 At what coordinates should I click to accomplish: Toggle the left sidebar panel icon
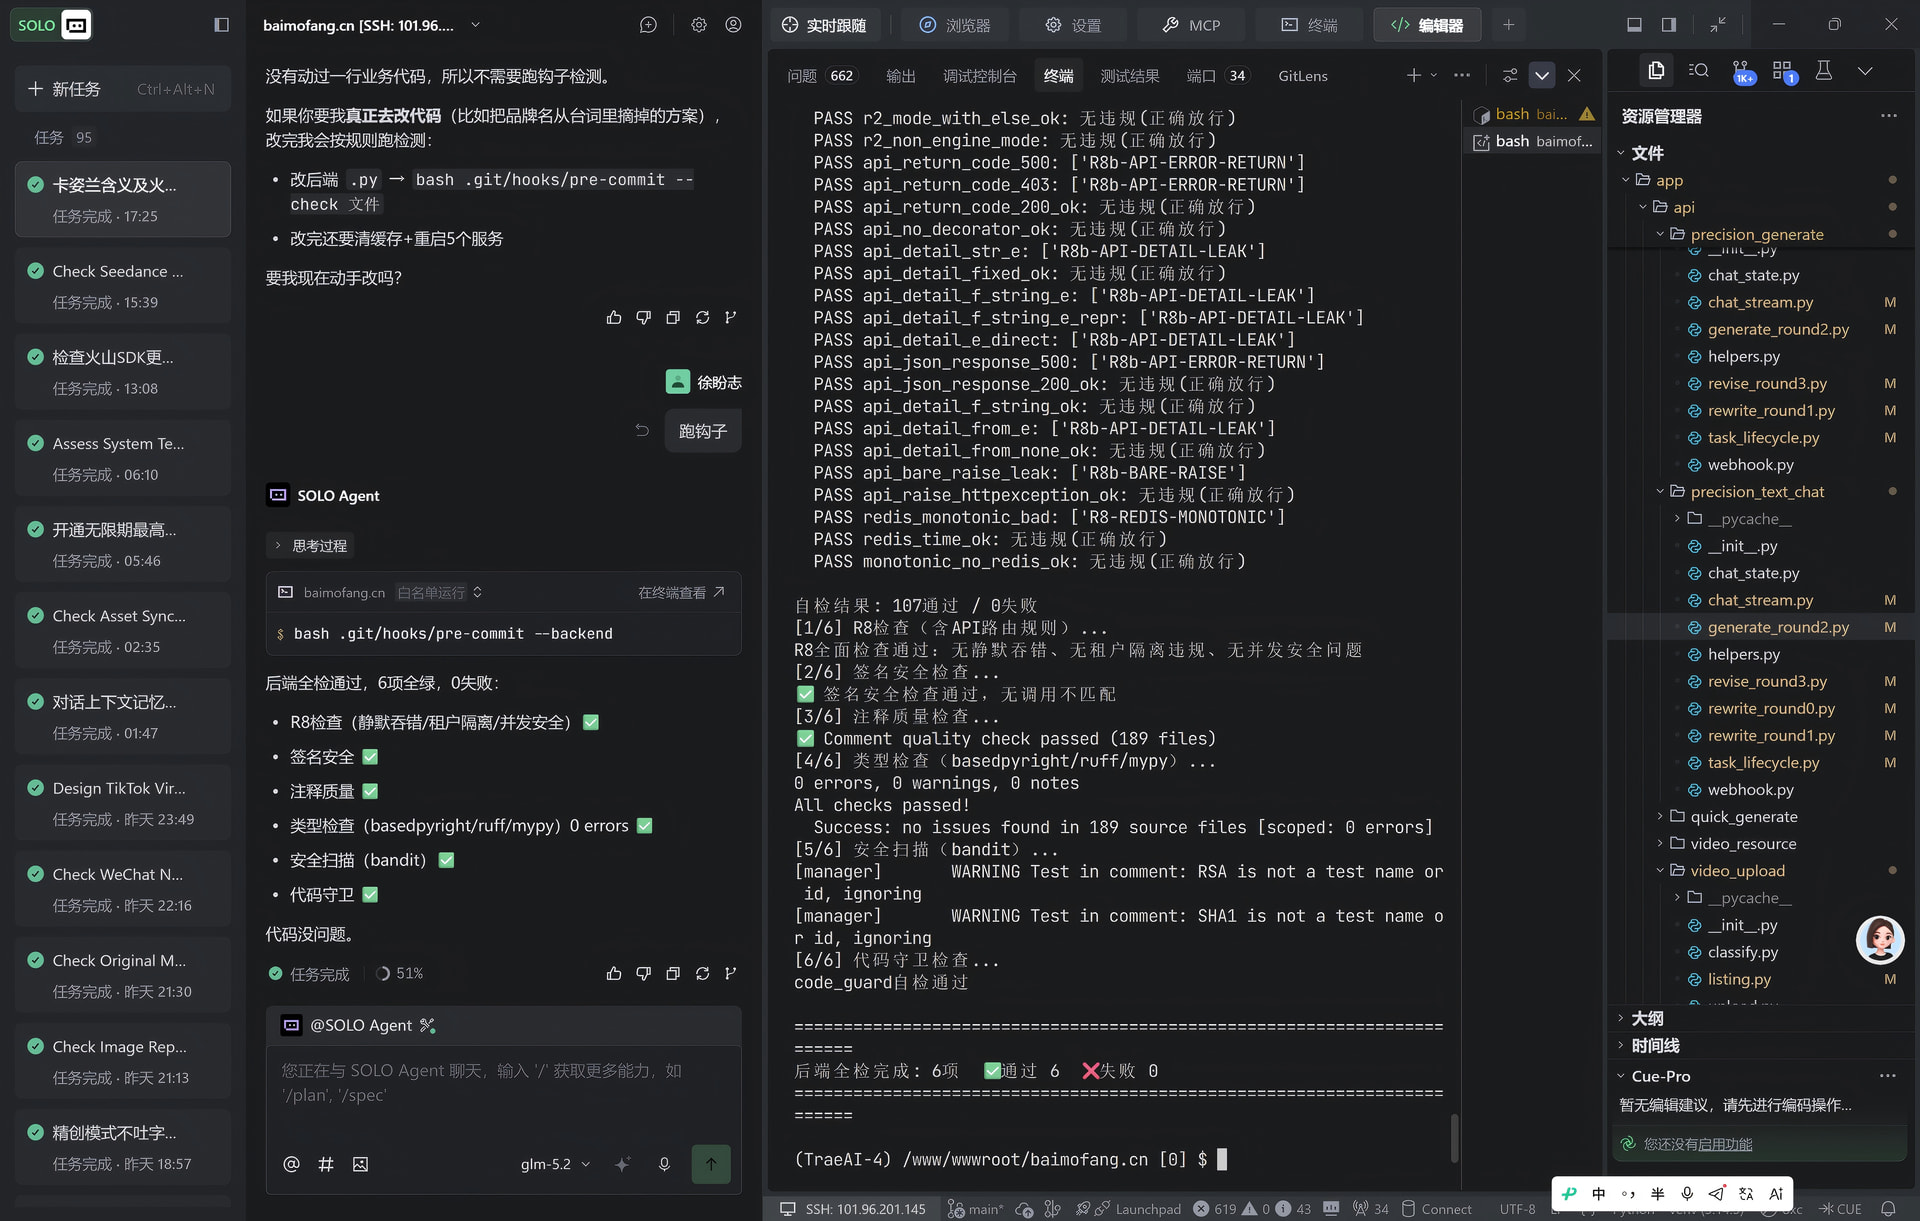(x=221, y=25)
